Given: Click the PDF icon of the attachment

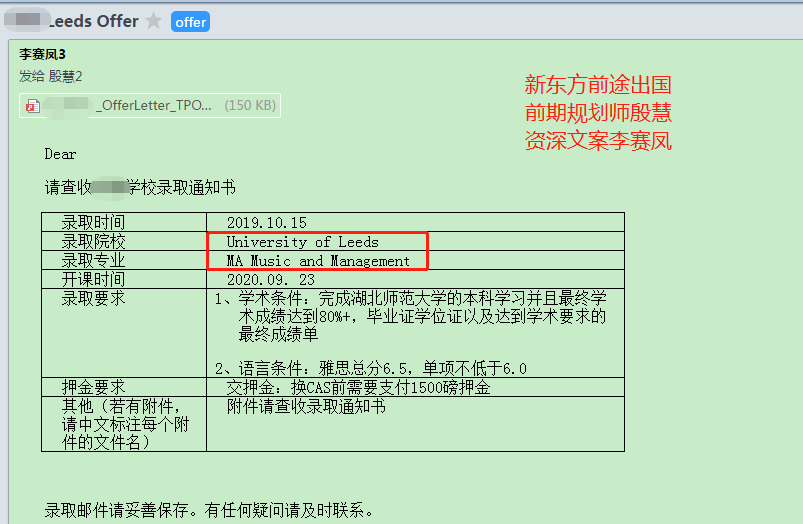Looking at the screenshot, I should (x=33, y=106).
